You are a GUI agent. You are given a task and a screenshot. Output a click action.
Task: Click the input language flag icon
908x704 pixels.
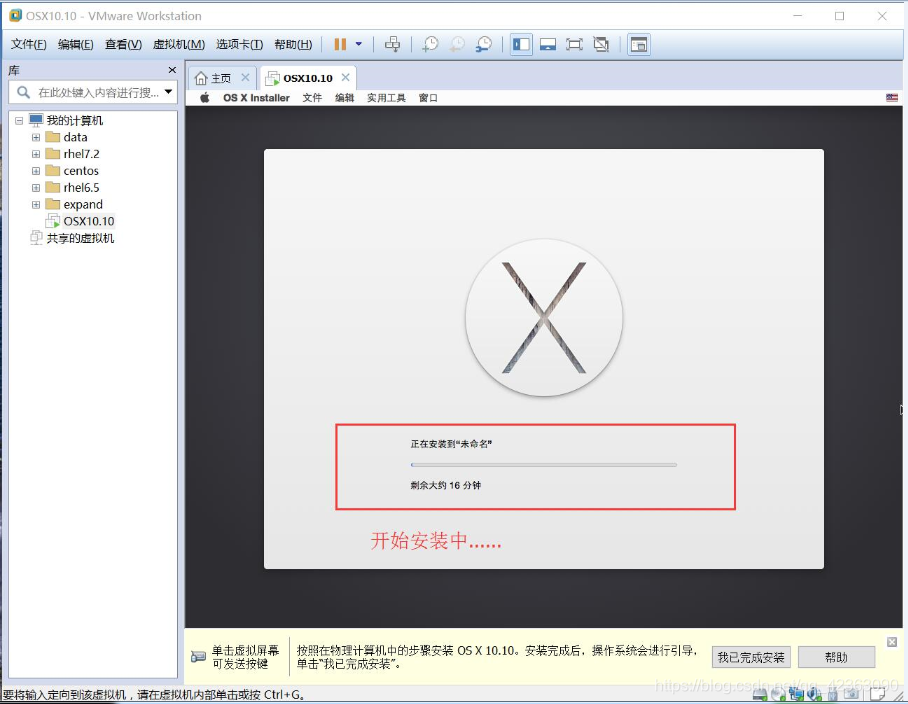pos(892,97)
